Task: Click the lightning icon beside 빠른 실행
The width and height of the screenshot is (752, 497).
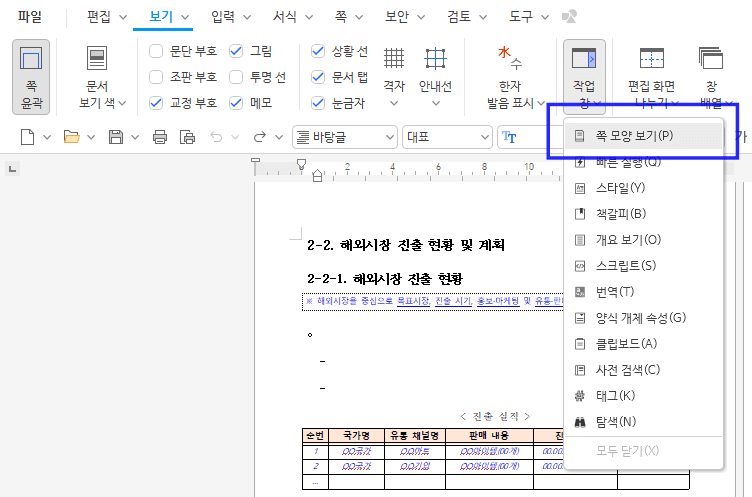Action: pyautogui.click(x=580, y=162)
